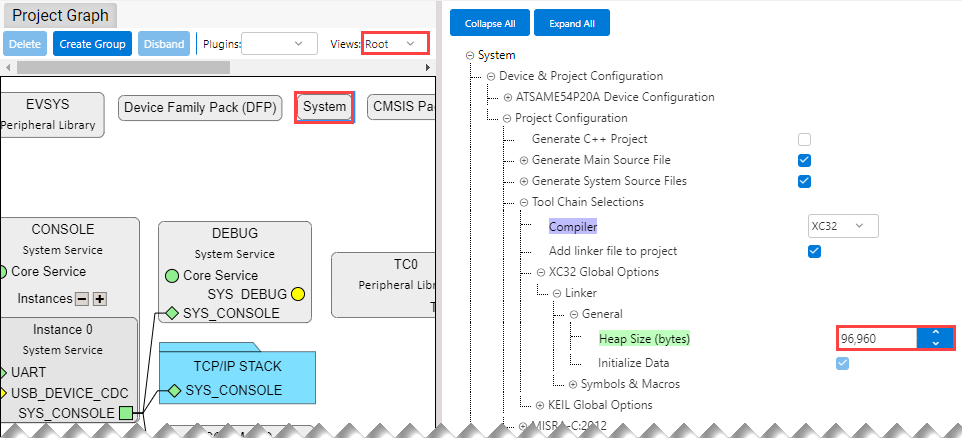
Task: Click the green SYS_CONSOLE square on Instance 0
Action: 125,412
